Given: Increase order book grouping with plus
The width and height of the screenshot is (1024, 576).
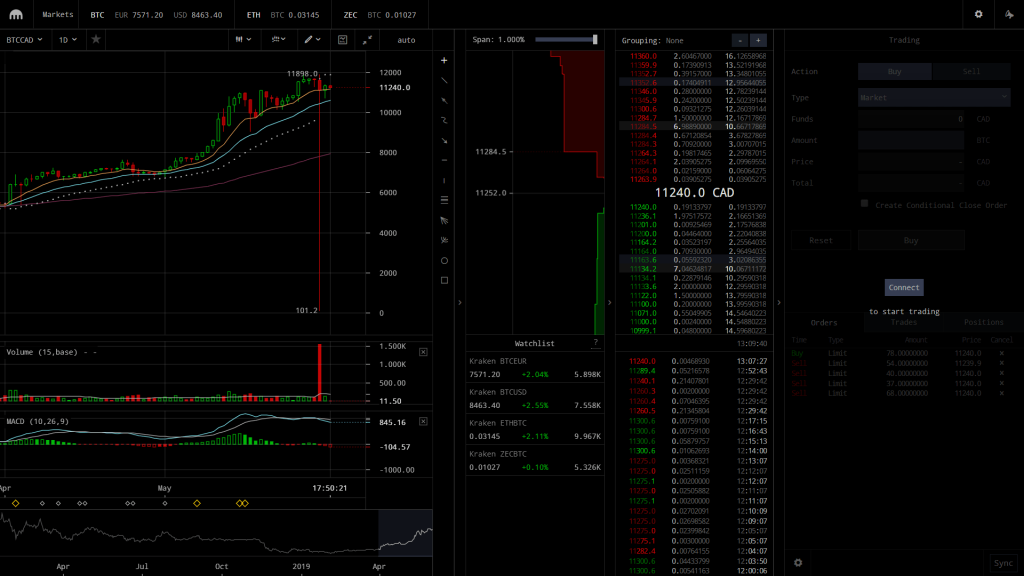Looking at the screenshot, I should click(757, 40).
